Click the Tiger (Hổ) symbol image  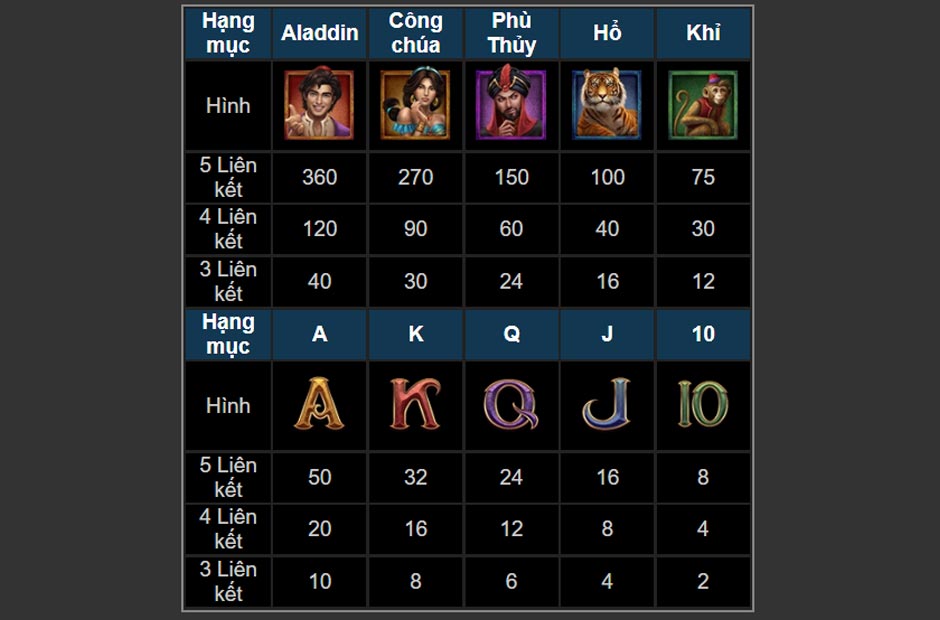tap(607, 105)
